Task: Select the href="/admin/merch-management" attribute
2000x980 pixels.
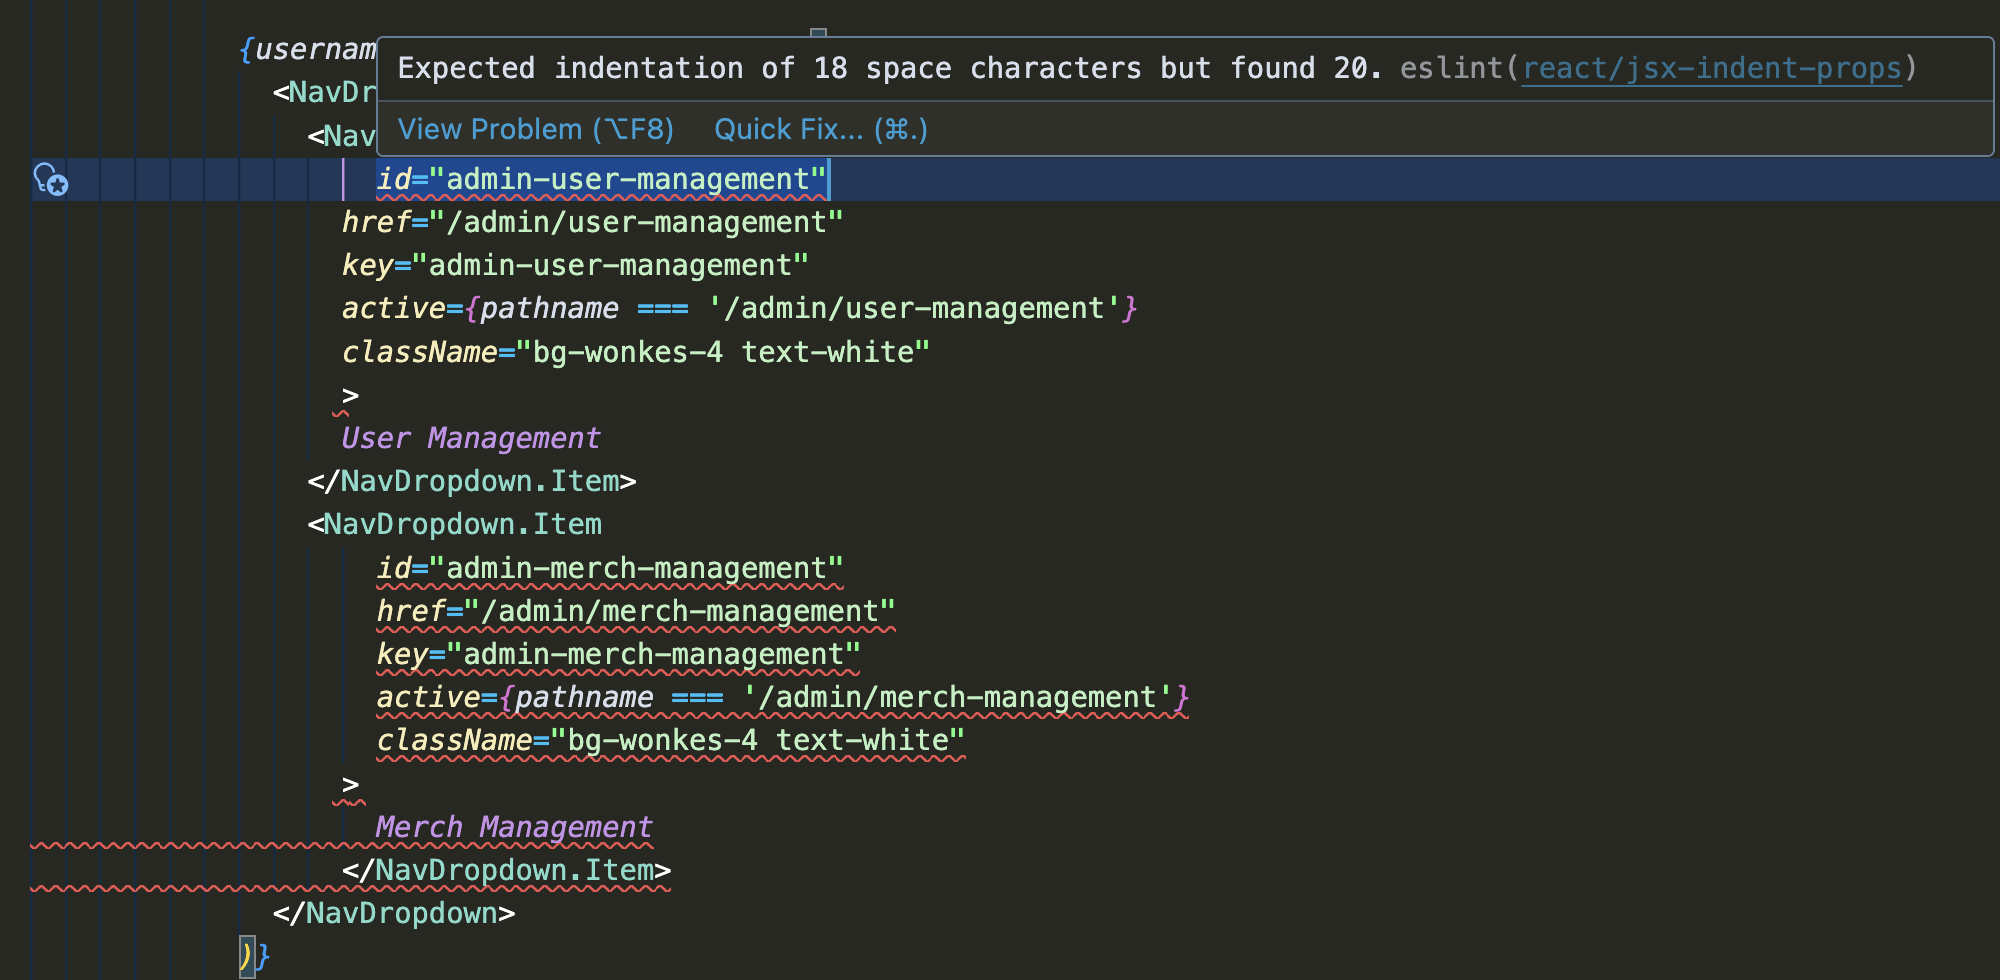Action: (x=635, y=611)
